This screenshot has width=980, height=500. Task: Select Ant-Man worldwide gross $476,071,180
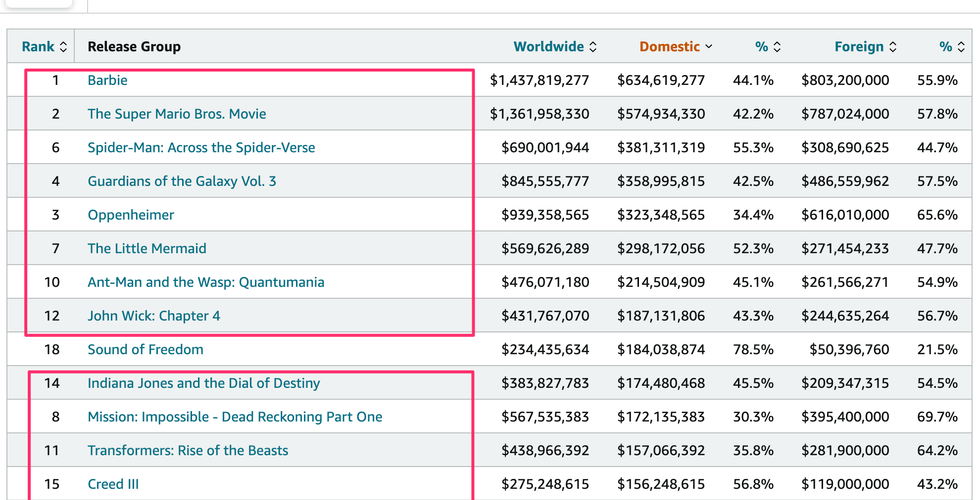tap(545, 282)
